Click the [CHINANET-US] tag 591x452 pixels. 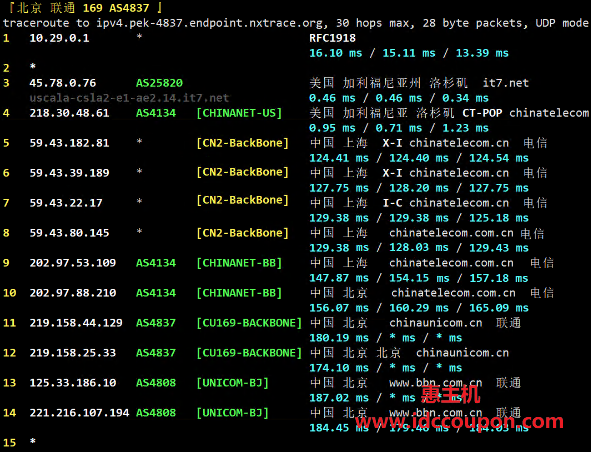[x=239, y=113]
